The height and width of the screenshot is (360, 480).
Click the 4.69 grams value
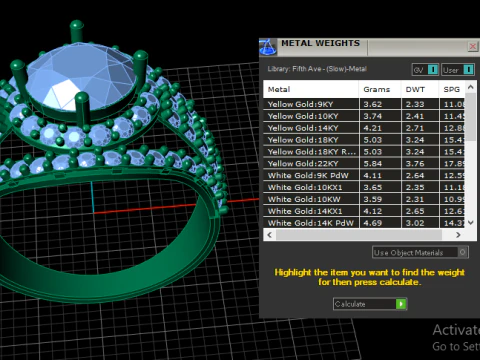(x=373, y=223)
